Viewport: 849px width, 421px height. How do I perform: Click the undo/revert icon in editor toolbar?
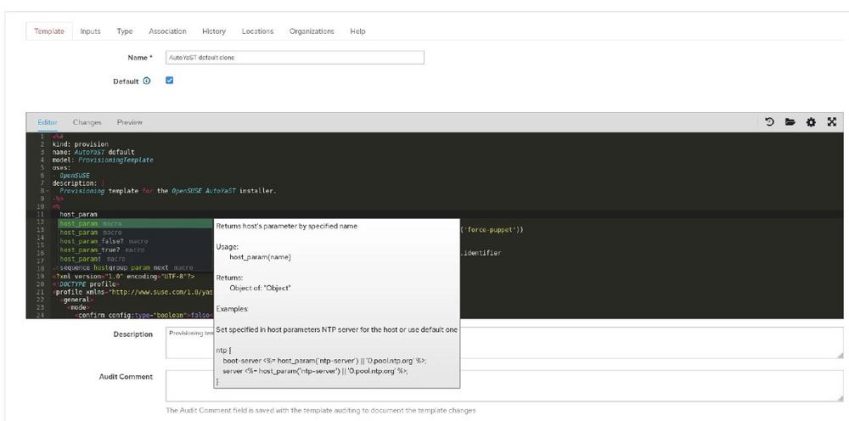tap(769, 122)
